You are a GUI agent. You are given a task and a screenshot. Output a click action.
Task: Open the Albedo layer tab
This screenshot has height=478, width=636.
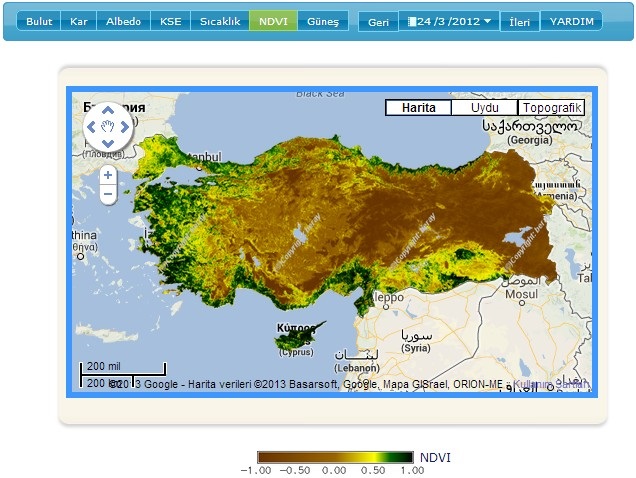pyautogui.click(x=123, y=22)
